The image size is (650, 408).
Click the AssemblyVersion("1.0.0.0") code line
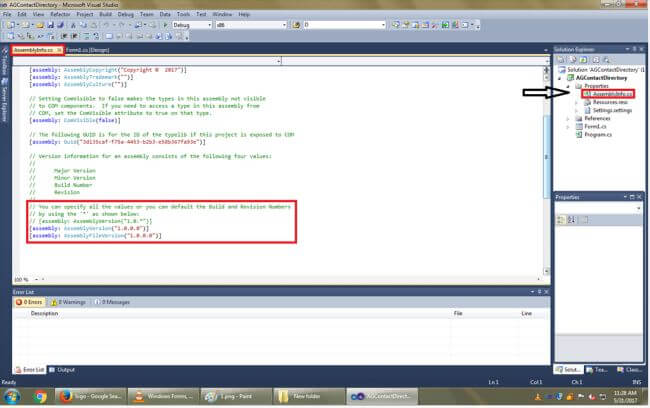pos(89,228)
